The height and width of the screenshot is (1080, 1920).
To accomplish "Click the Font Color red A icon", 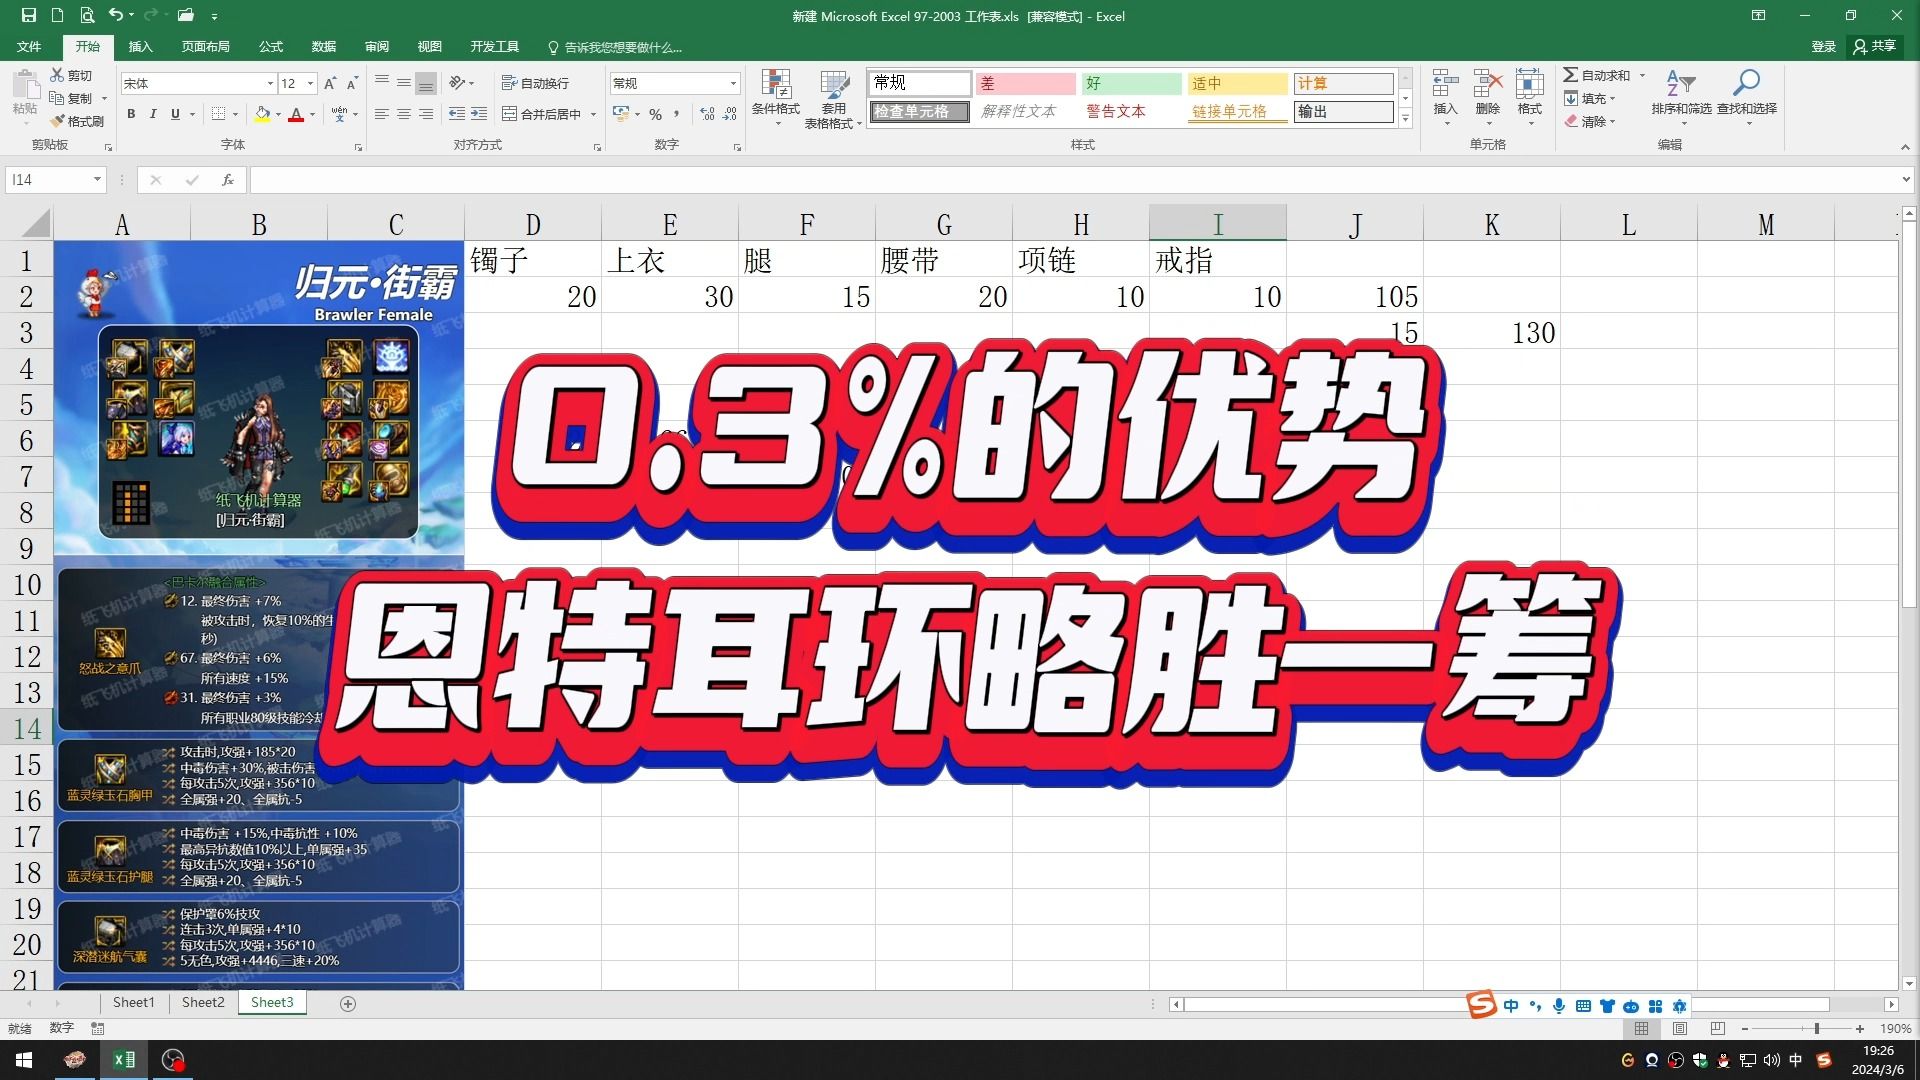I will pyautogui.click(x=296, y=114).
